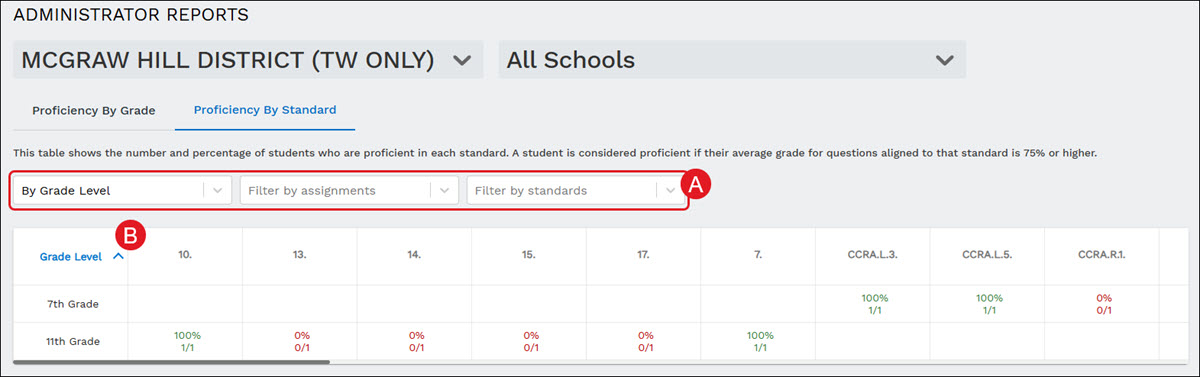
Task: Click 7th Grade CCRA.L.5. 100% cell
Action: pyautogui.click(x=987, y=304)
